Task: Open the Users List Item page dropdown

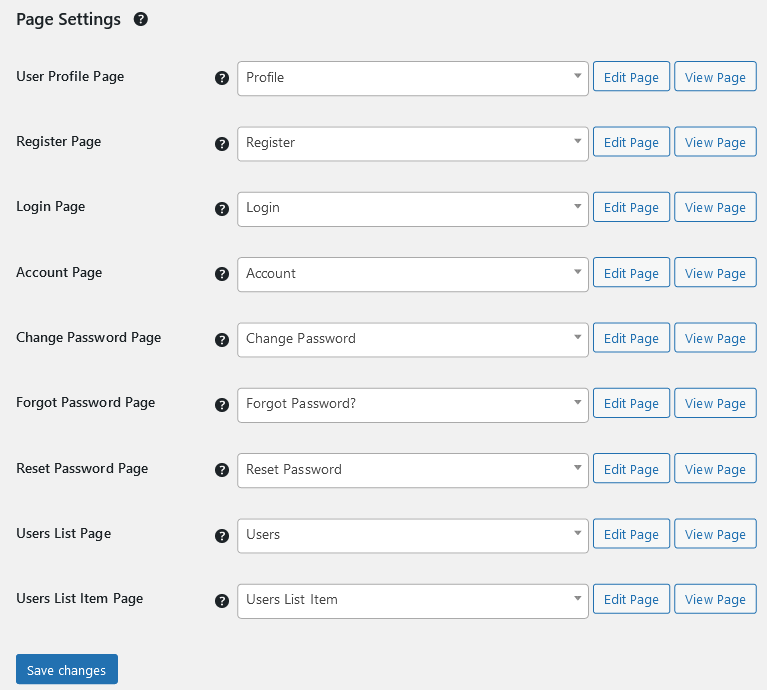Action: point(413,601)
